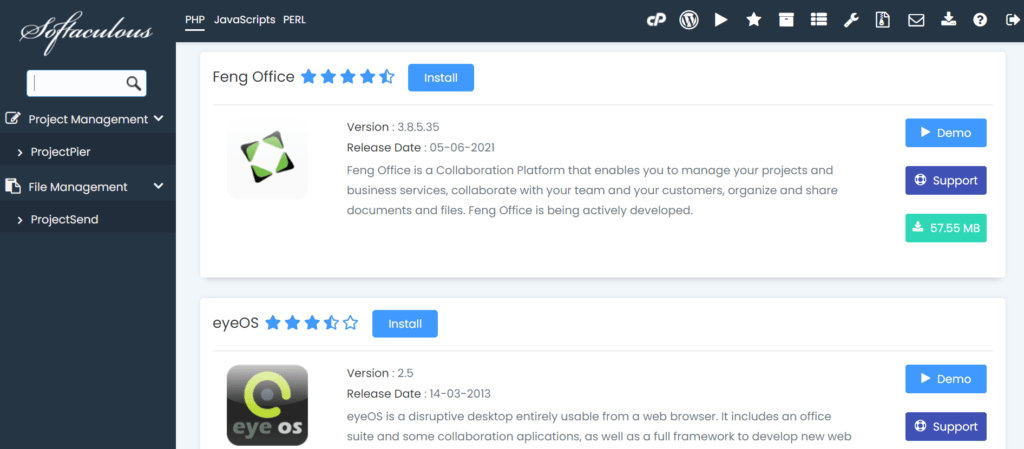Viewport: 1024px width, 449px height.
Task: Click the 57.55 MB download button
Action: pyautogui.click(x=946, y=228)
